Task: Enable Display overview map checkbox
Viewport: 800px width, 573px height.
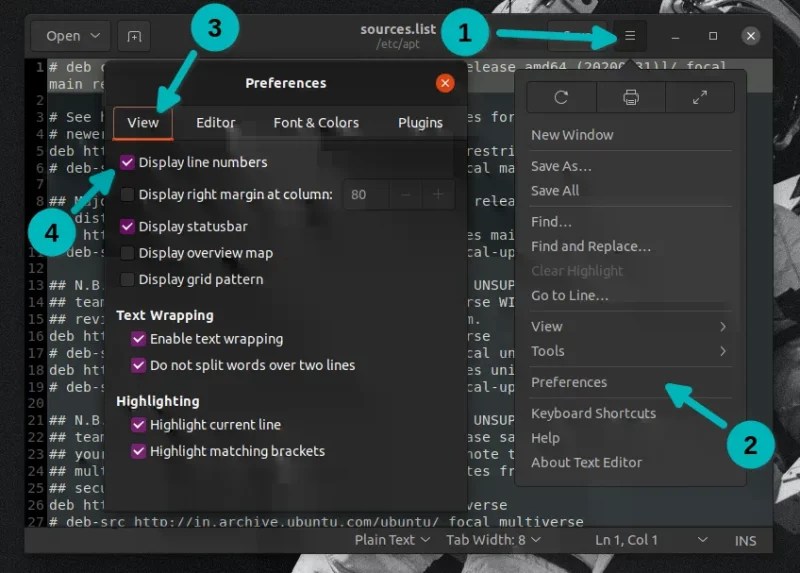Action: 127,253
